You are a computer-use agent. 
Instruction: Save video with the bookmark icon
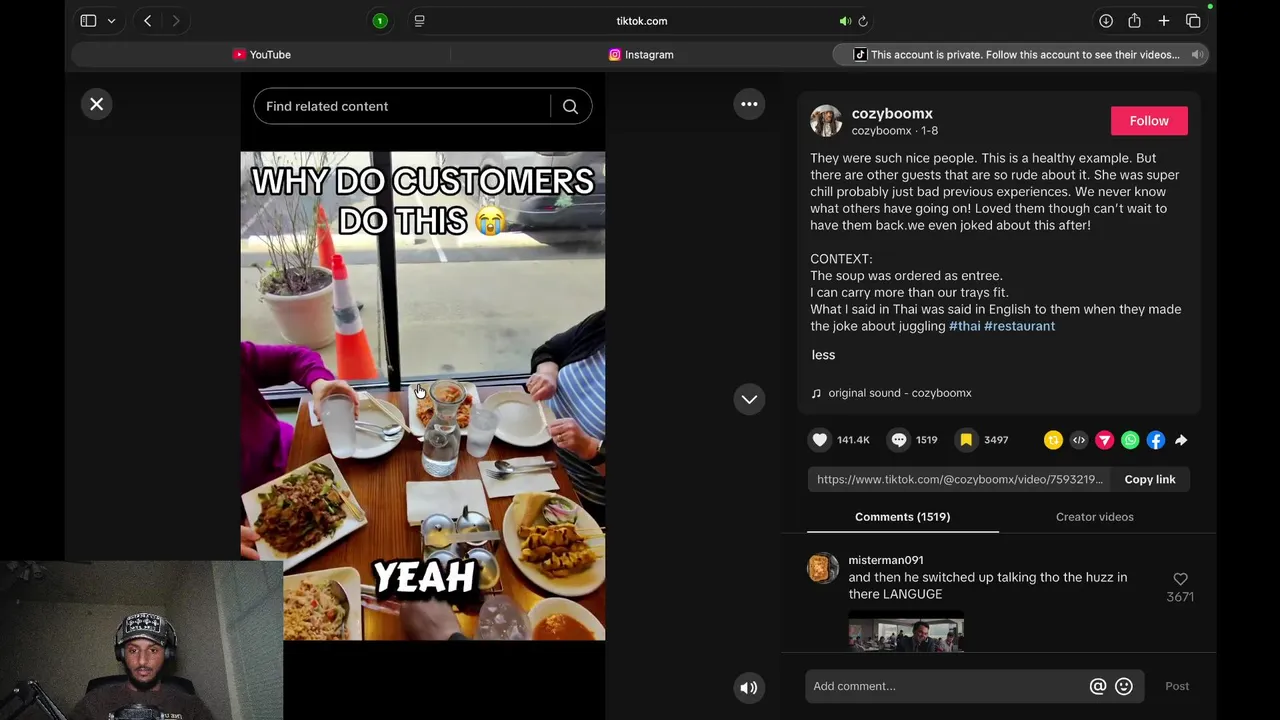tap(966, 440)
